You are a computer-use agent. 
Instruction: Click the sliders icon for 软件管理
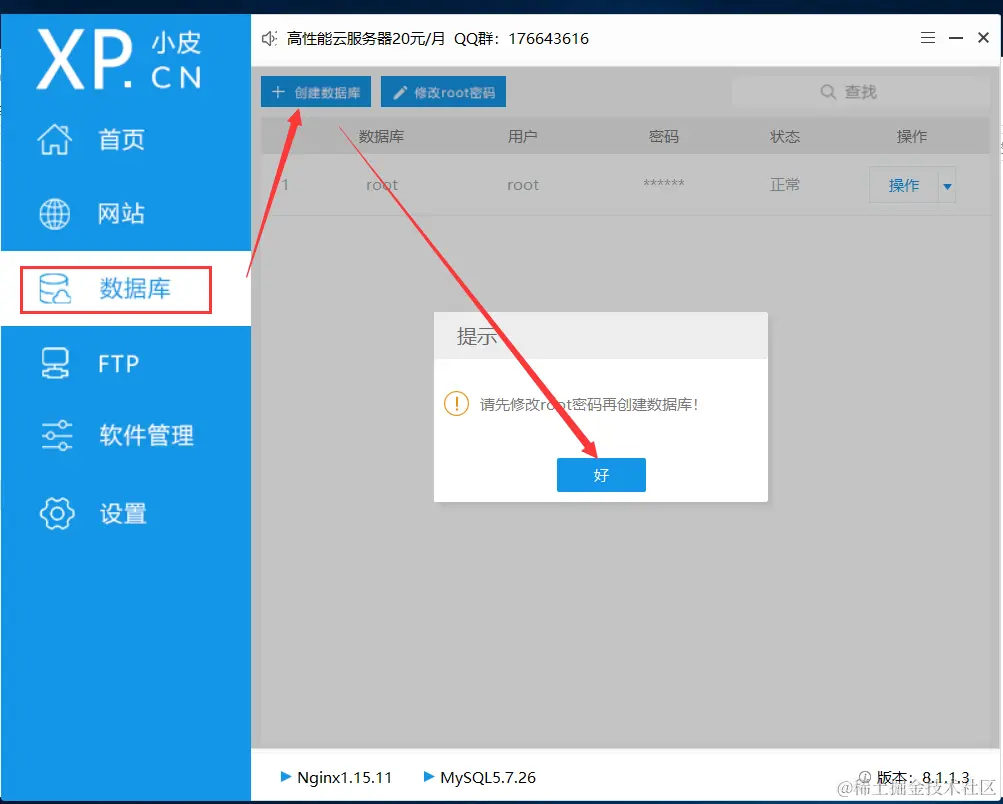(x=56, y=436)
